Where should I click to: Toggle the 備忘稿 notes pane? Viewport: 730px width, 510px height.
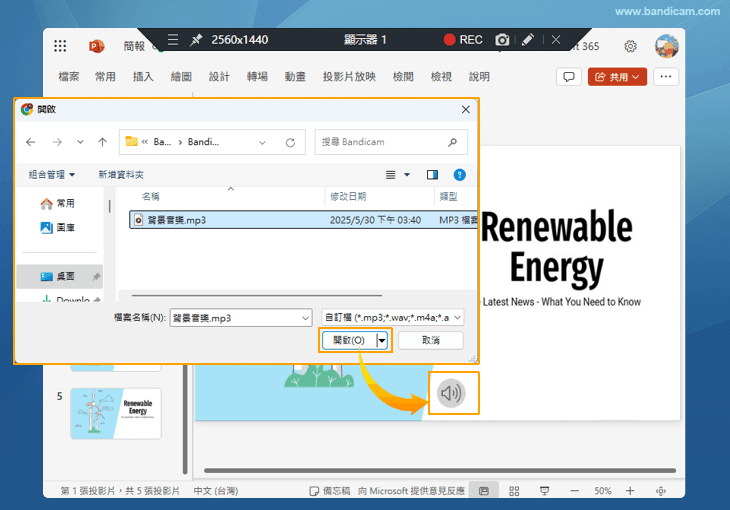point(331,491)
